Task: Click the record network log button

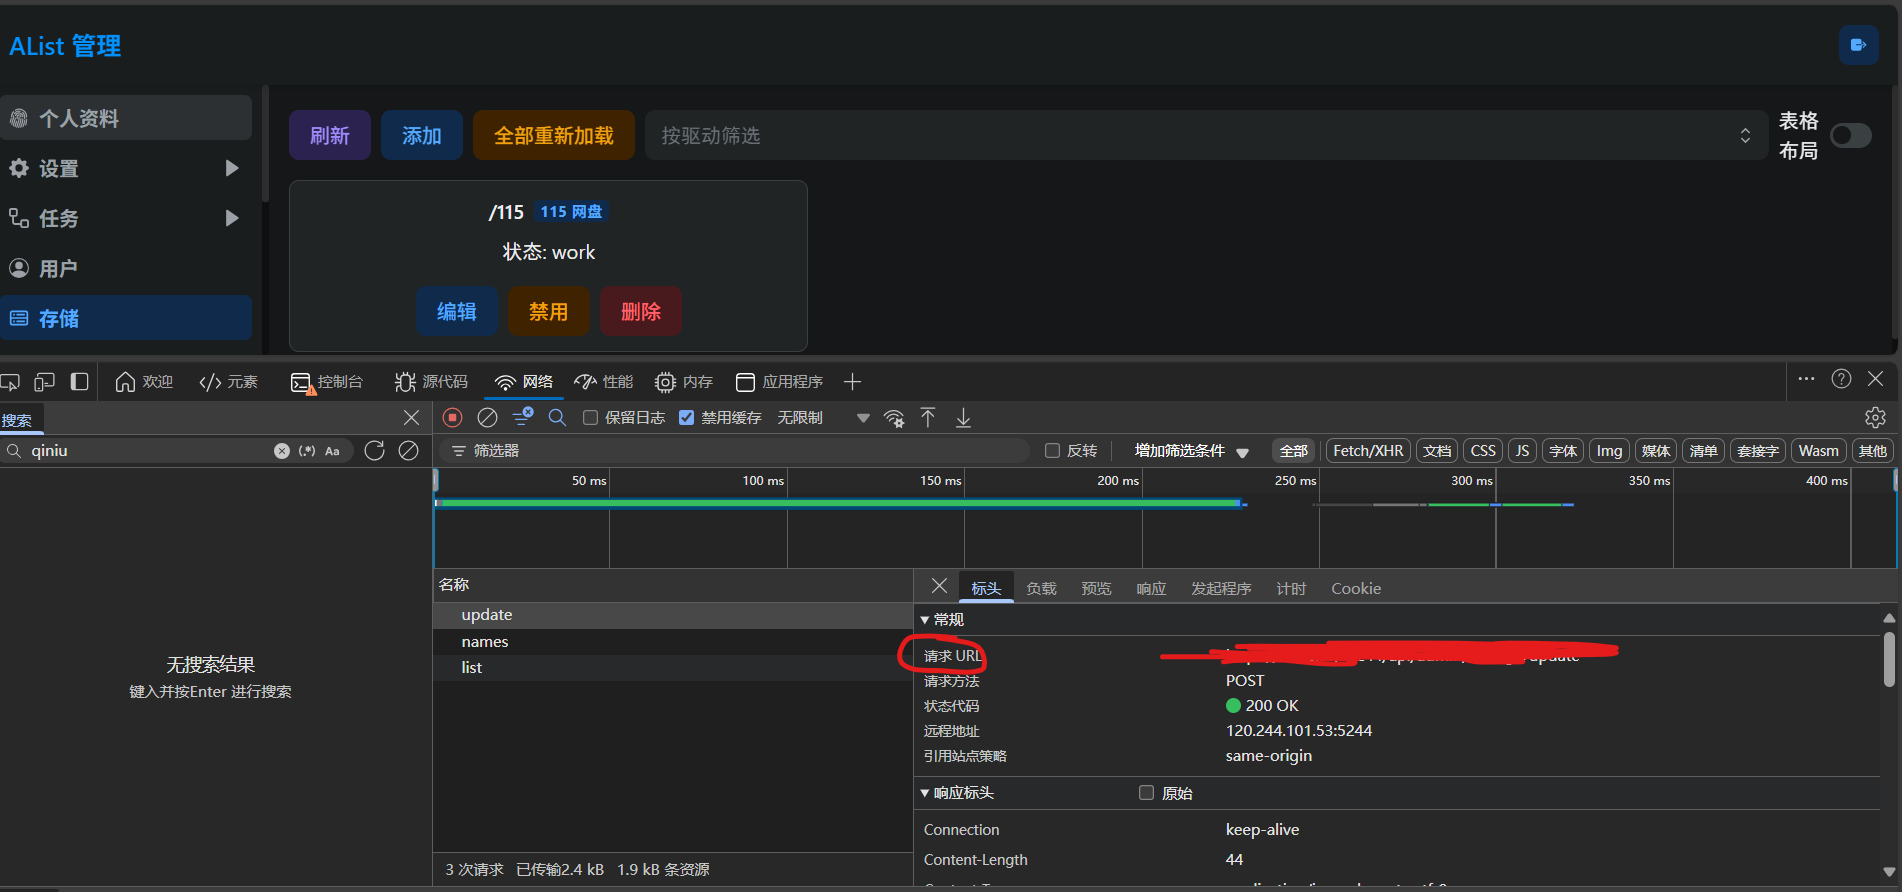Action: point(453,418)
